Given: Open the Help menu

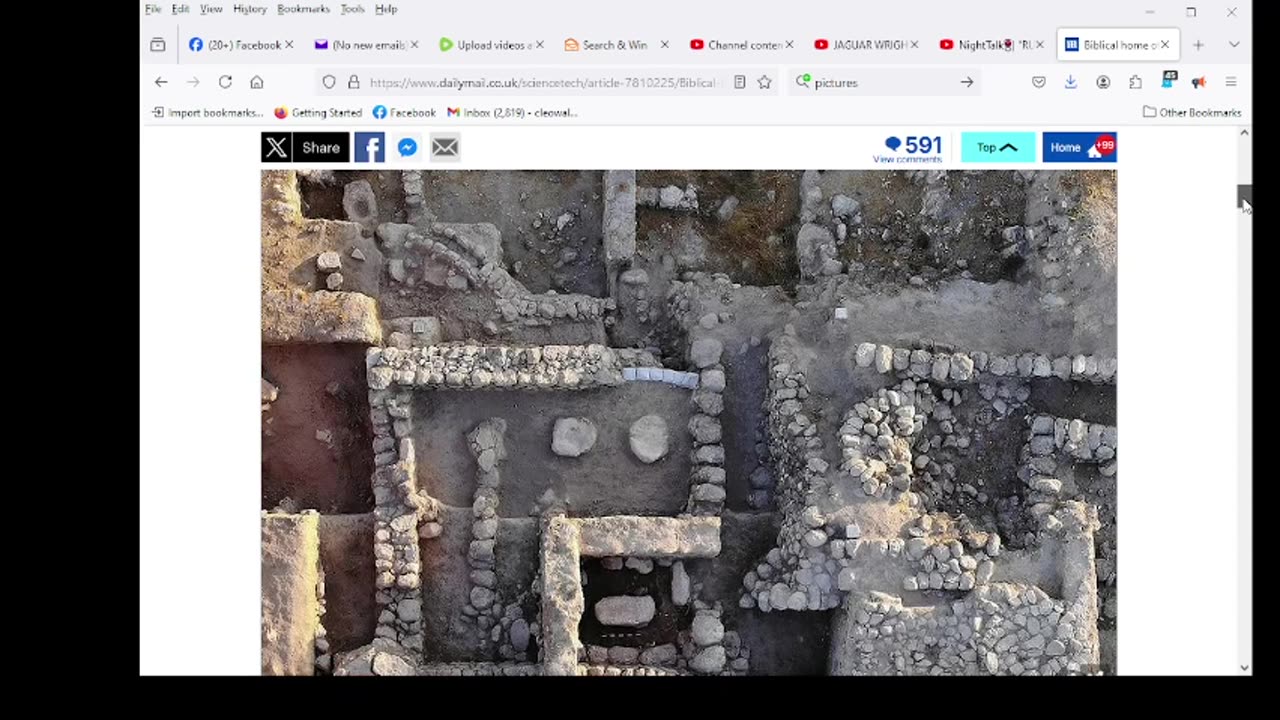Looking at the screenshot, I should click(386, 9).
